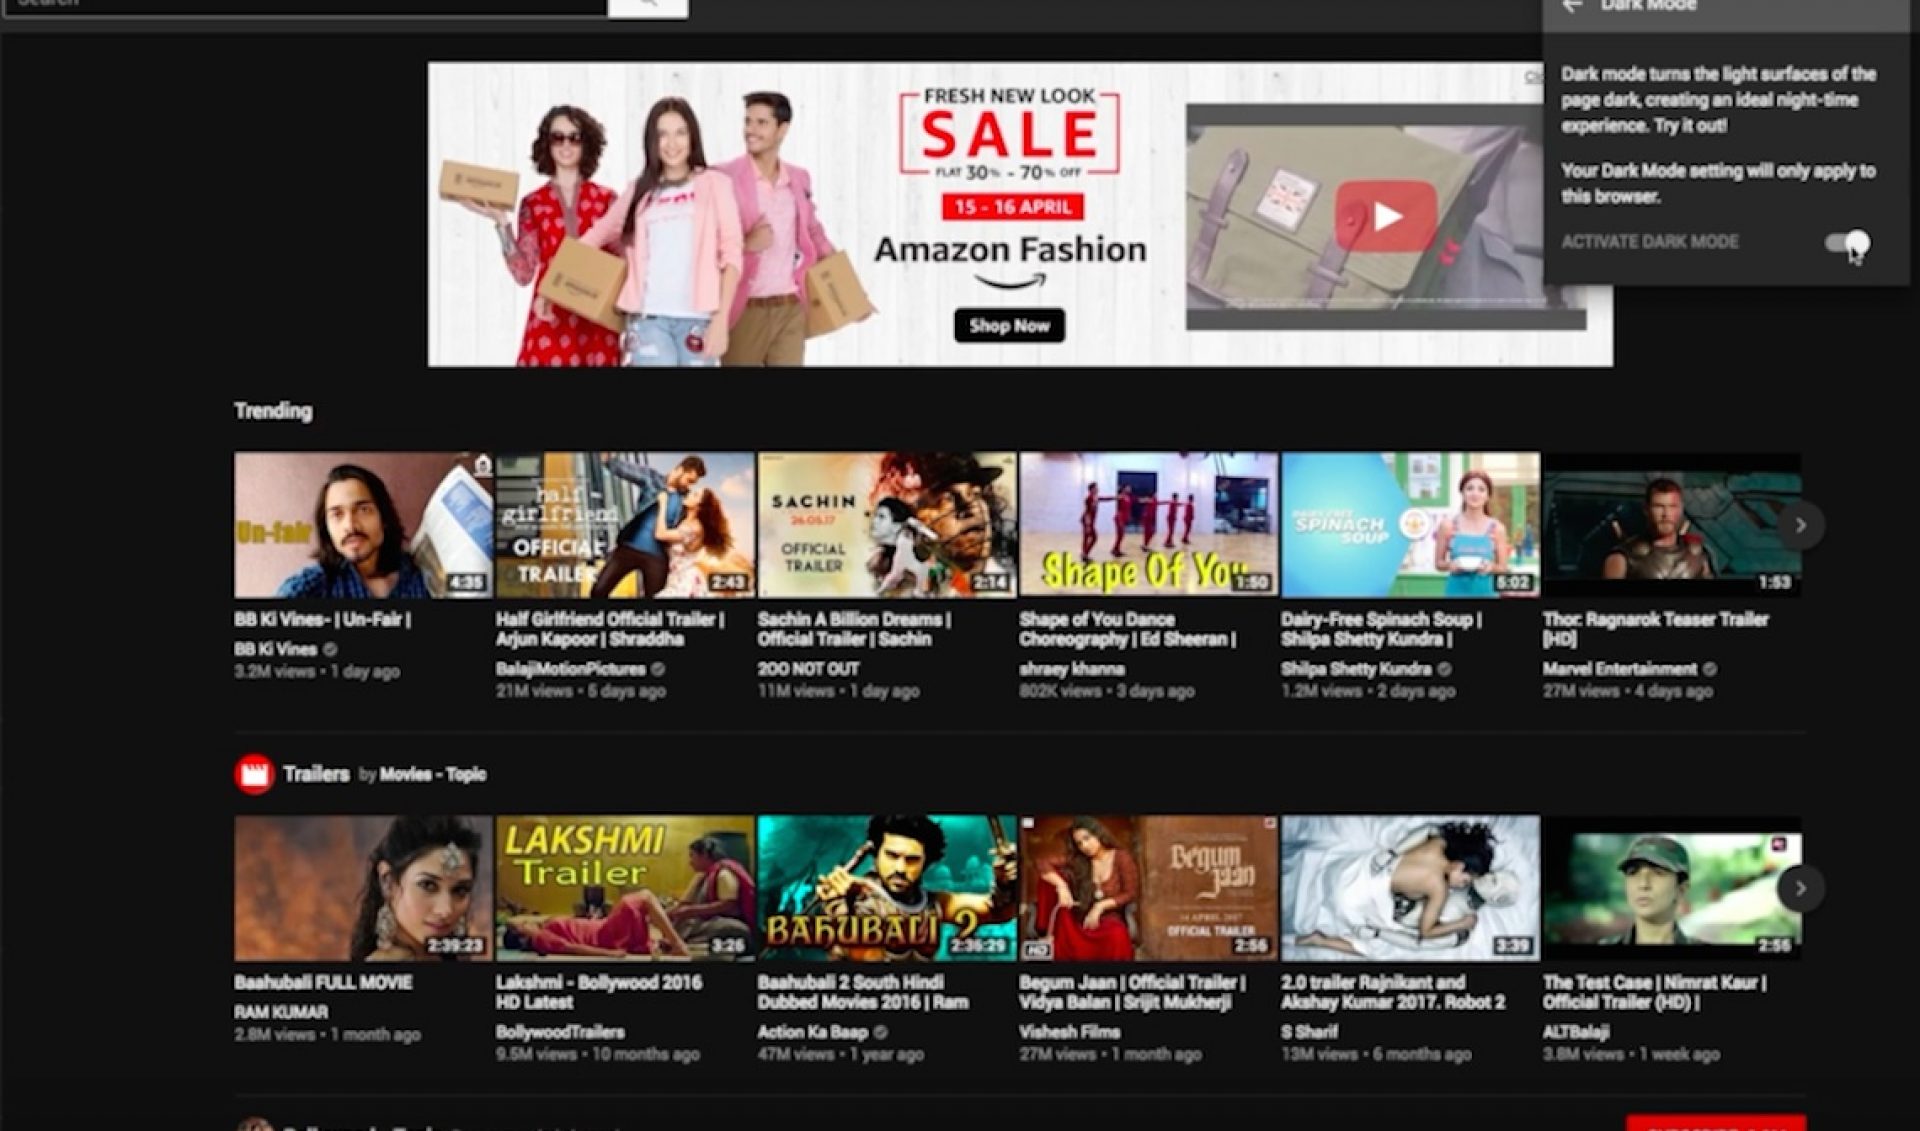The height and width of the screenshot is (1131, 1920).
Task: Click the Shop Now button in the ad
Action: pyautogui.click(x=1009, y=326)
